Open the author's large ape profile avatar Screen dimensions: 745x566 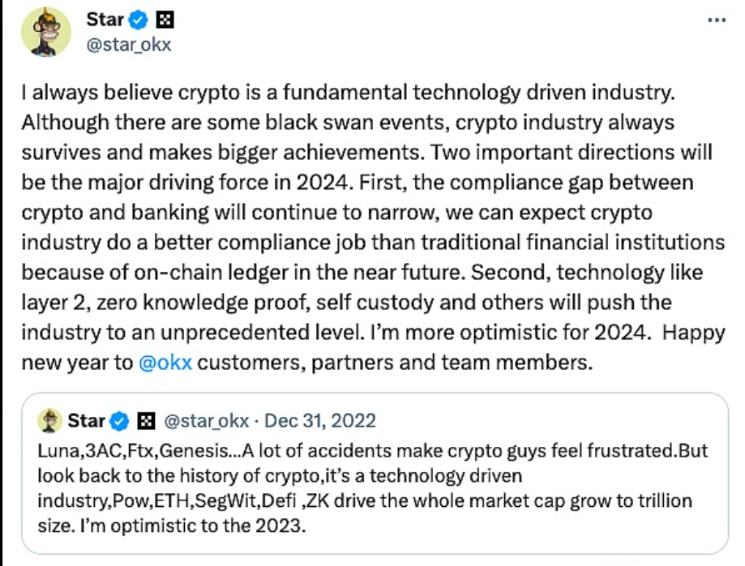click(x=46, y=32)
